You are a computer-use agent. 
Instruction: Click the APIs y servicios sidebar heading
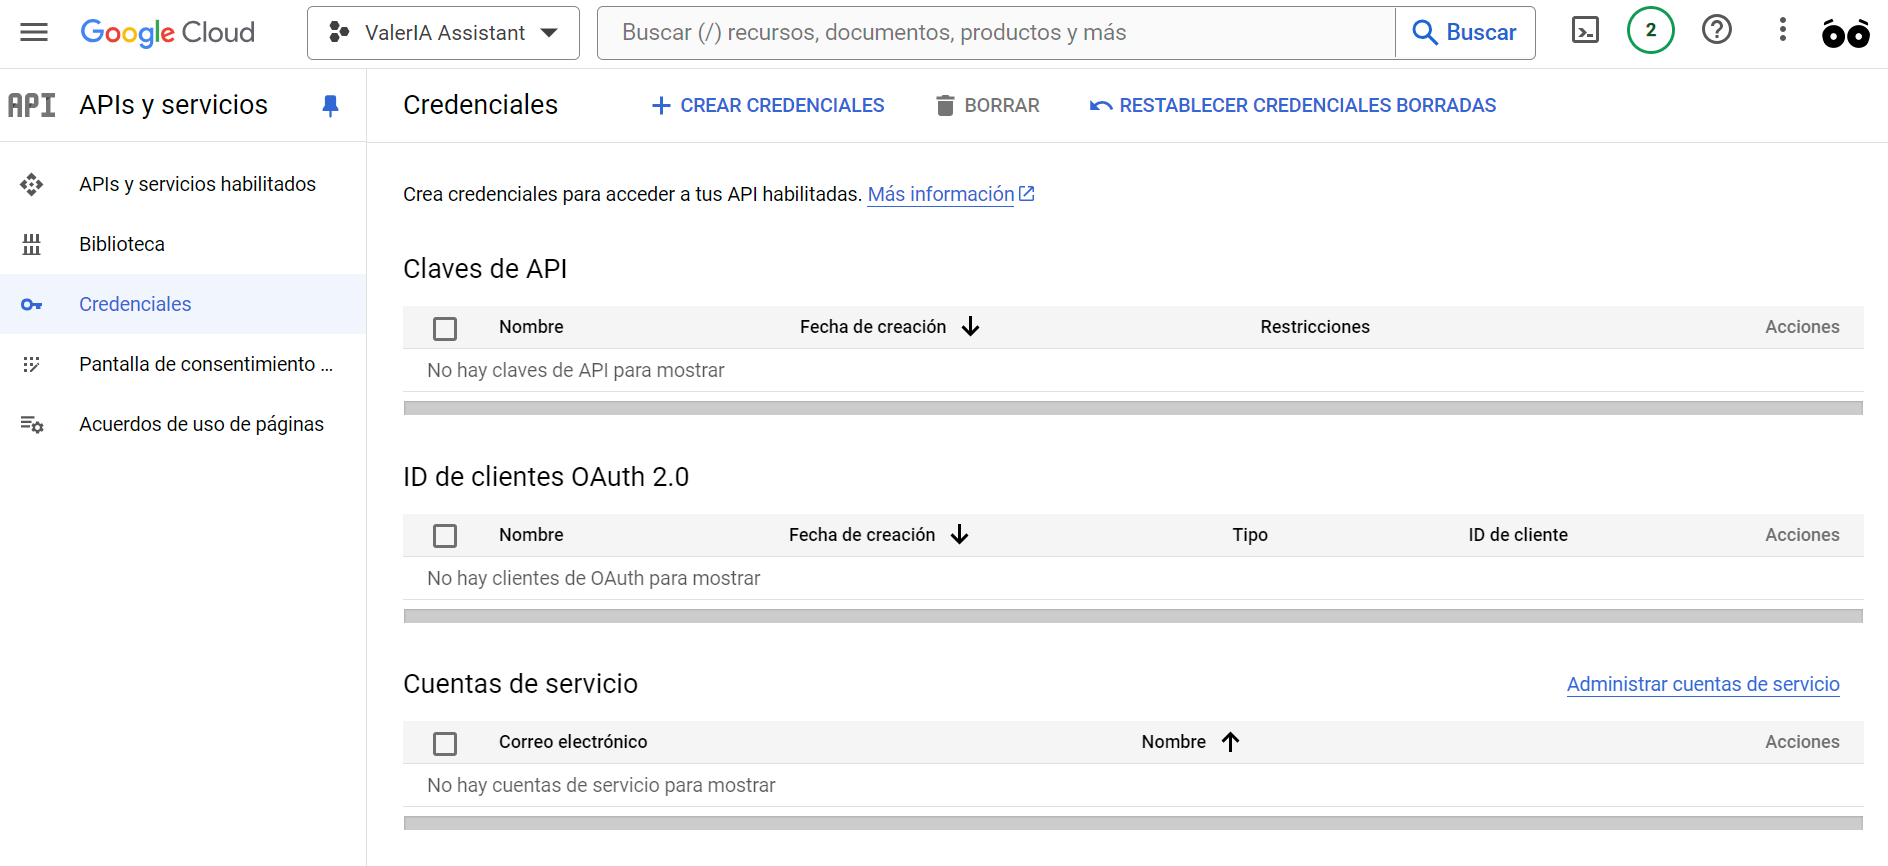point(174,105)
